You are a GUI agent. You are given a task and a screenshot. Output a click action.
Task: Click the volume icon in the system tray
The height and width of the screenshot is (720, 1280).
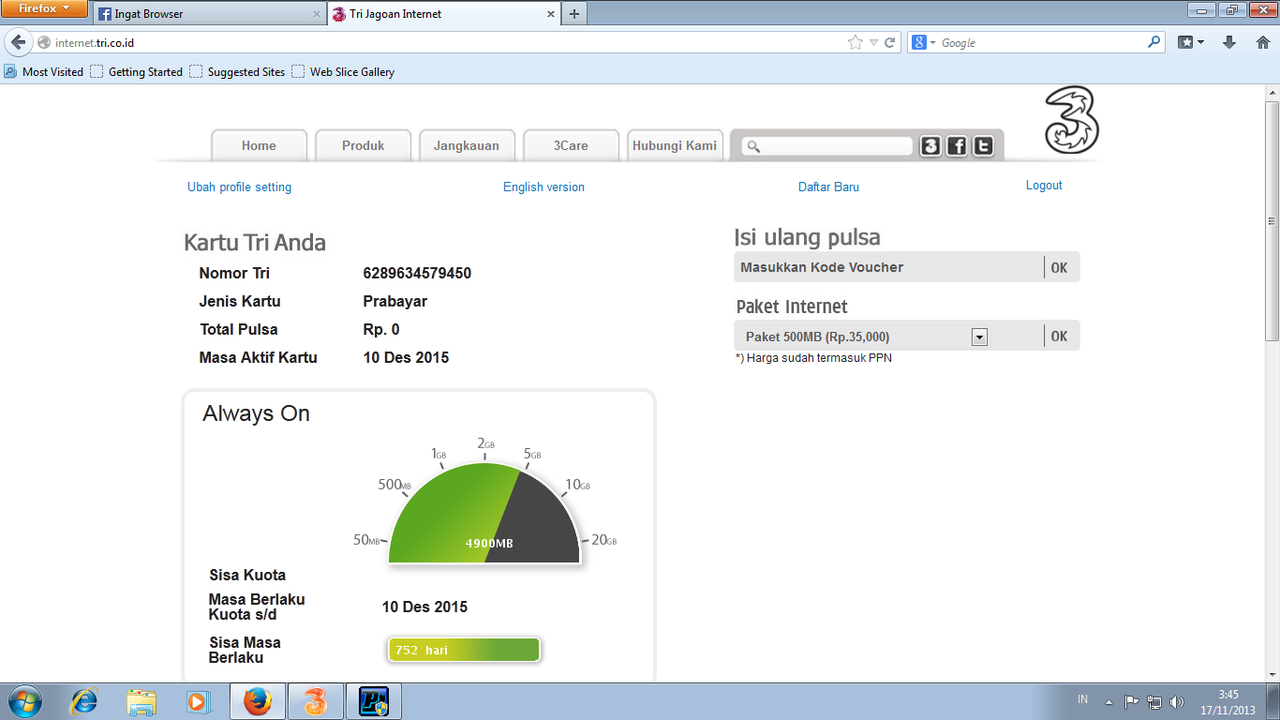pyautogui.click(x=1176, y=701)
